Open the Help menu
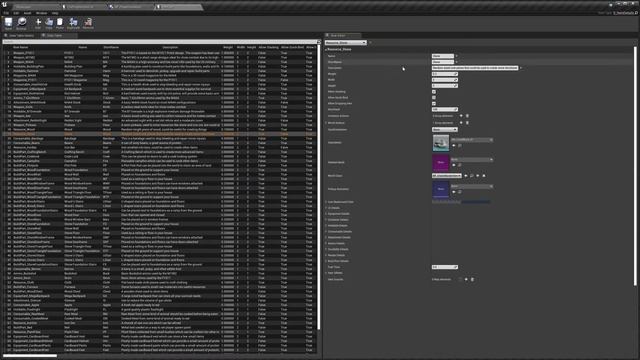The width and height of the screenshot is (640, 360). (55, 13)
